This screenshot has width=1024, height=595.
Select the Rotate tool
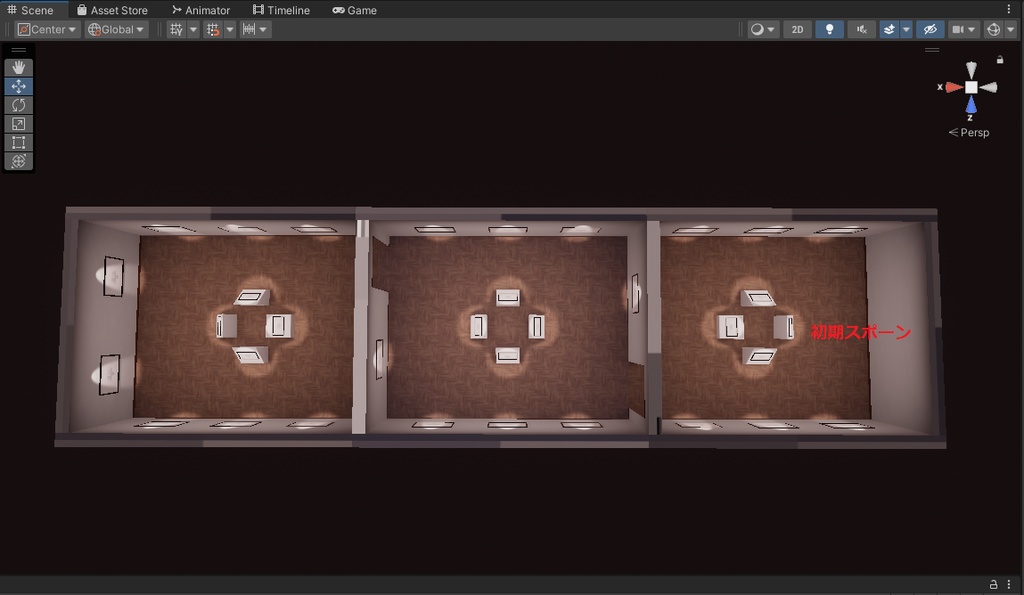tap(18, 105)
